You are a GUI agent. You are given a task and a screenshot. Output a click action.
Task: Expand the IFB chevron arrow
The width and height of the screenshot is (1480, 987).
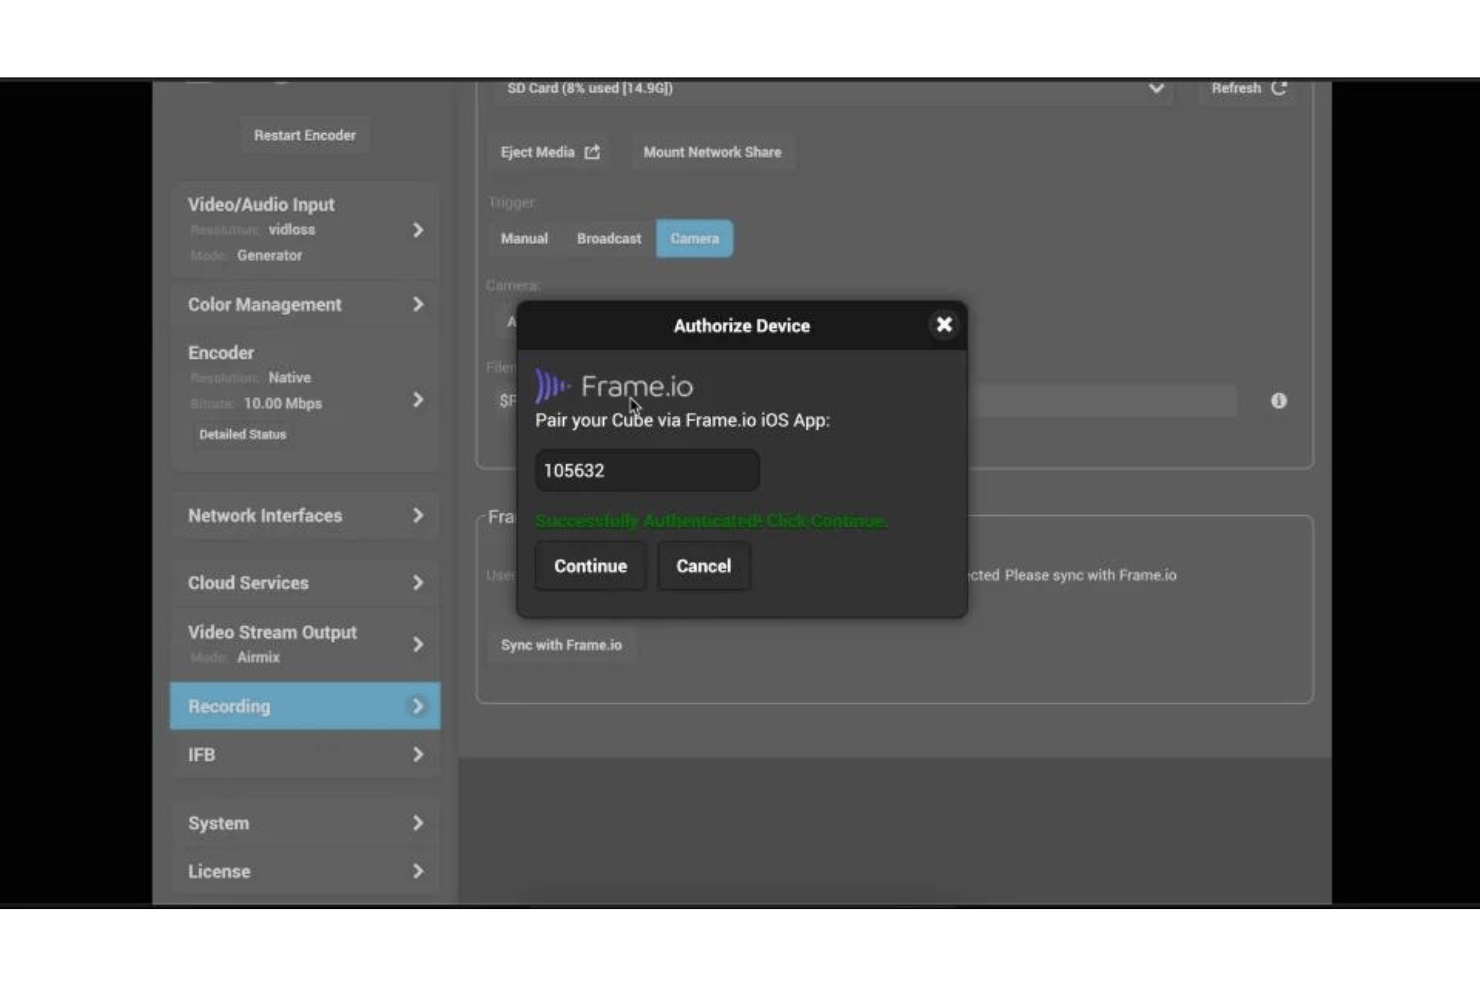418,754
